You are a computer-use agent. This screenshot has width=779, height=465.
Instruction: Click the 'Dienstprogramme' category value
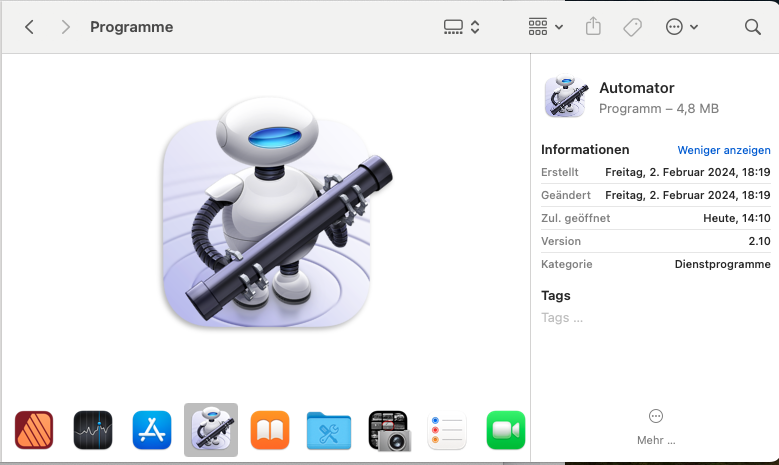tap(722, 264)
